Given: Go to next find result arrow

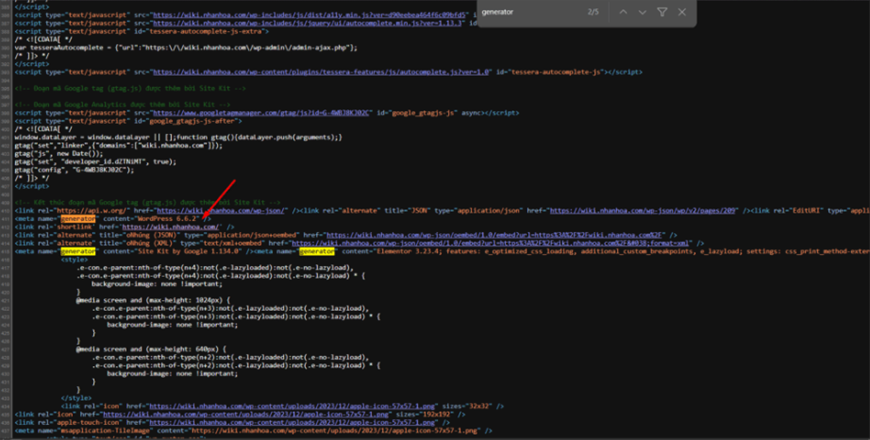Looking at the screenshot, I should click(x=643, y=12).
